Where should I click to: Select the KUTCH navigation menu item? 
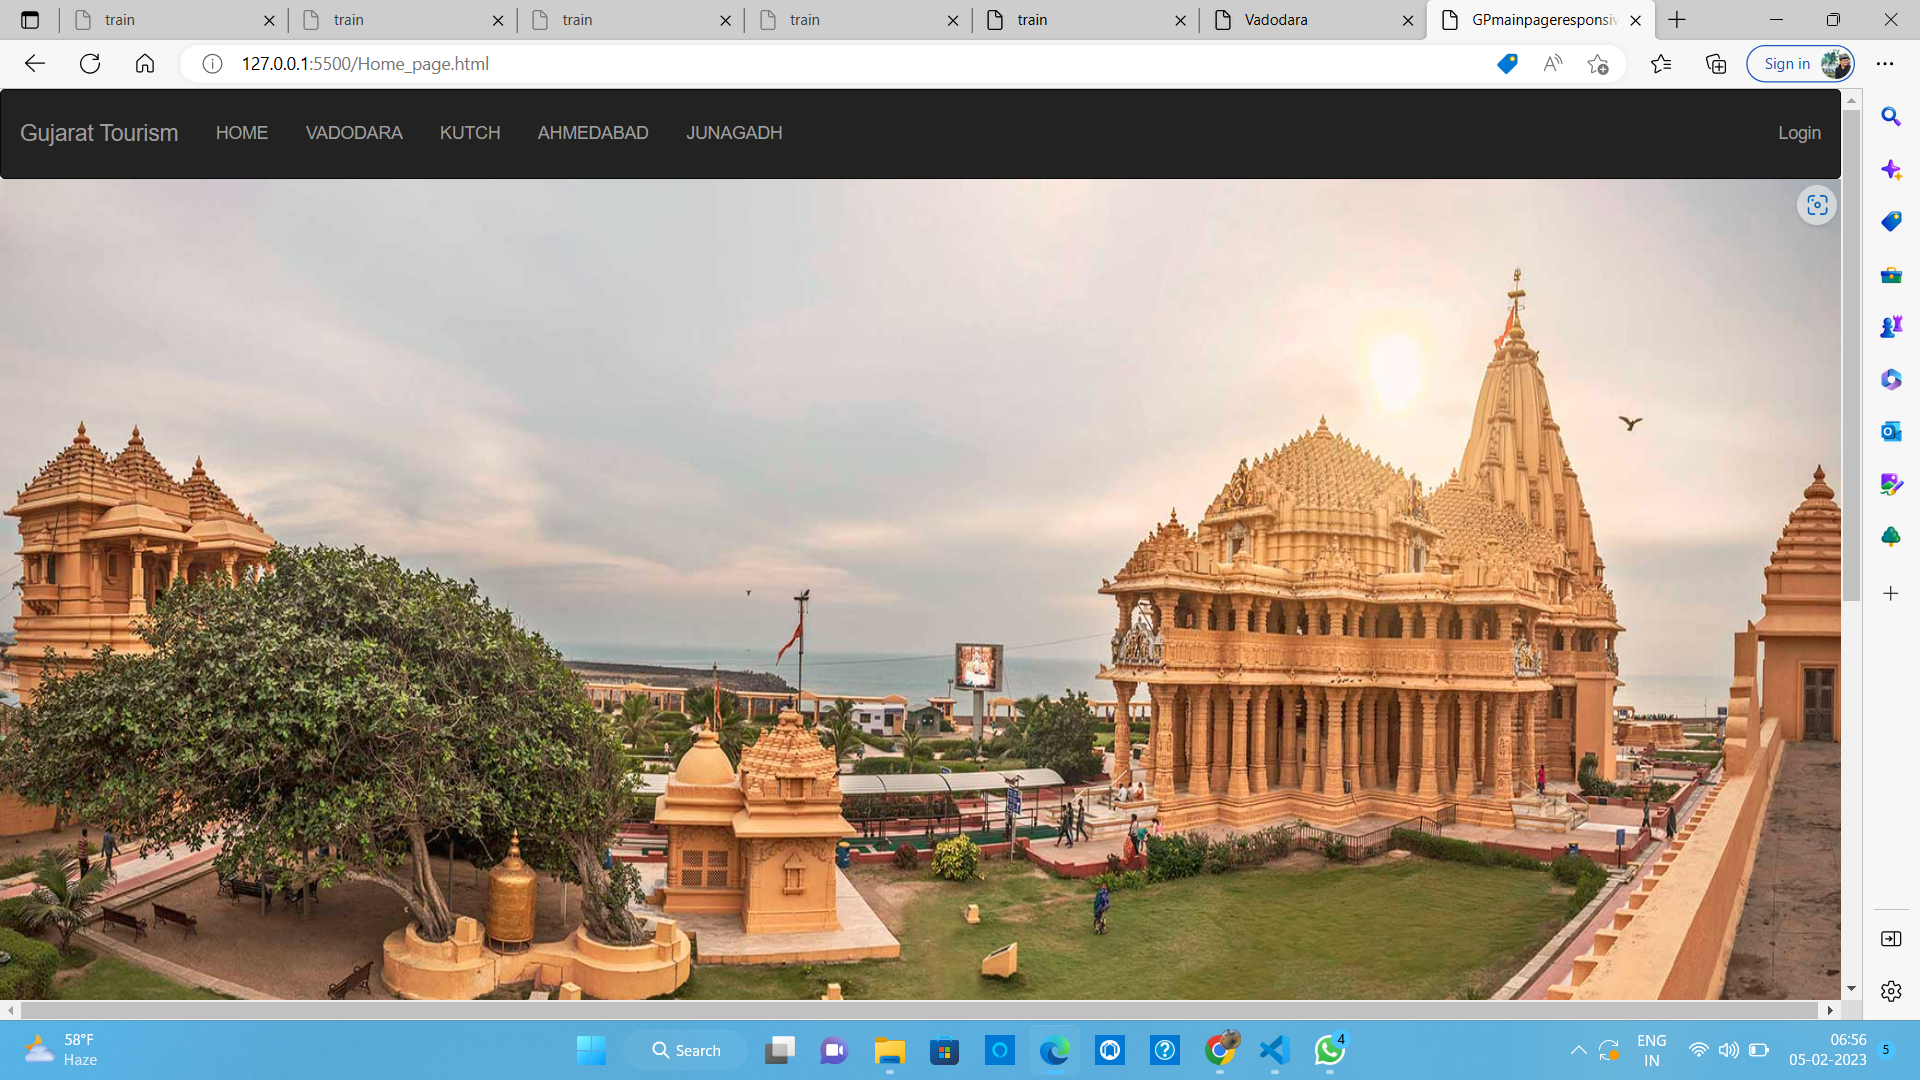[470, 133]
